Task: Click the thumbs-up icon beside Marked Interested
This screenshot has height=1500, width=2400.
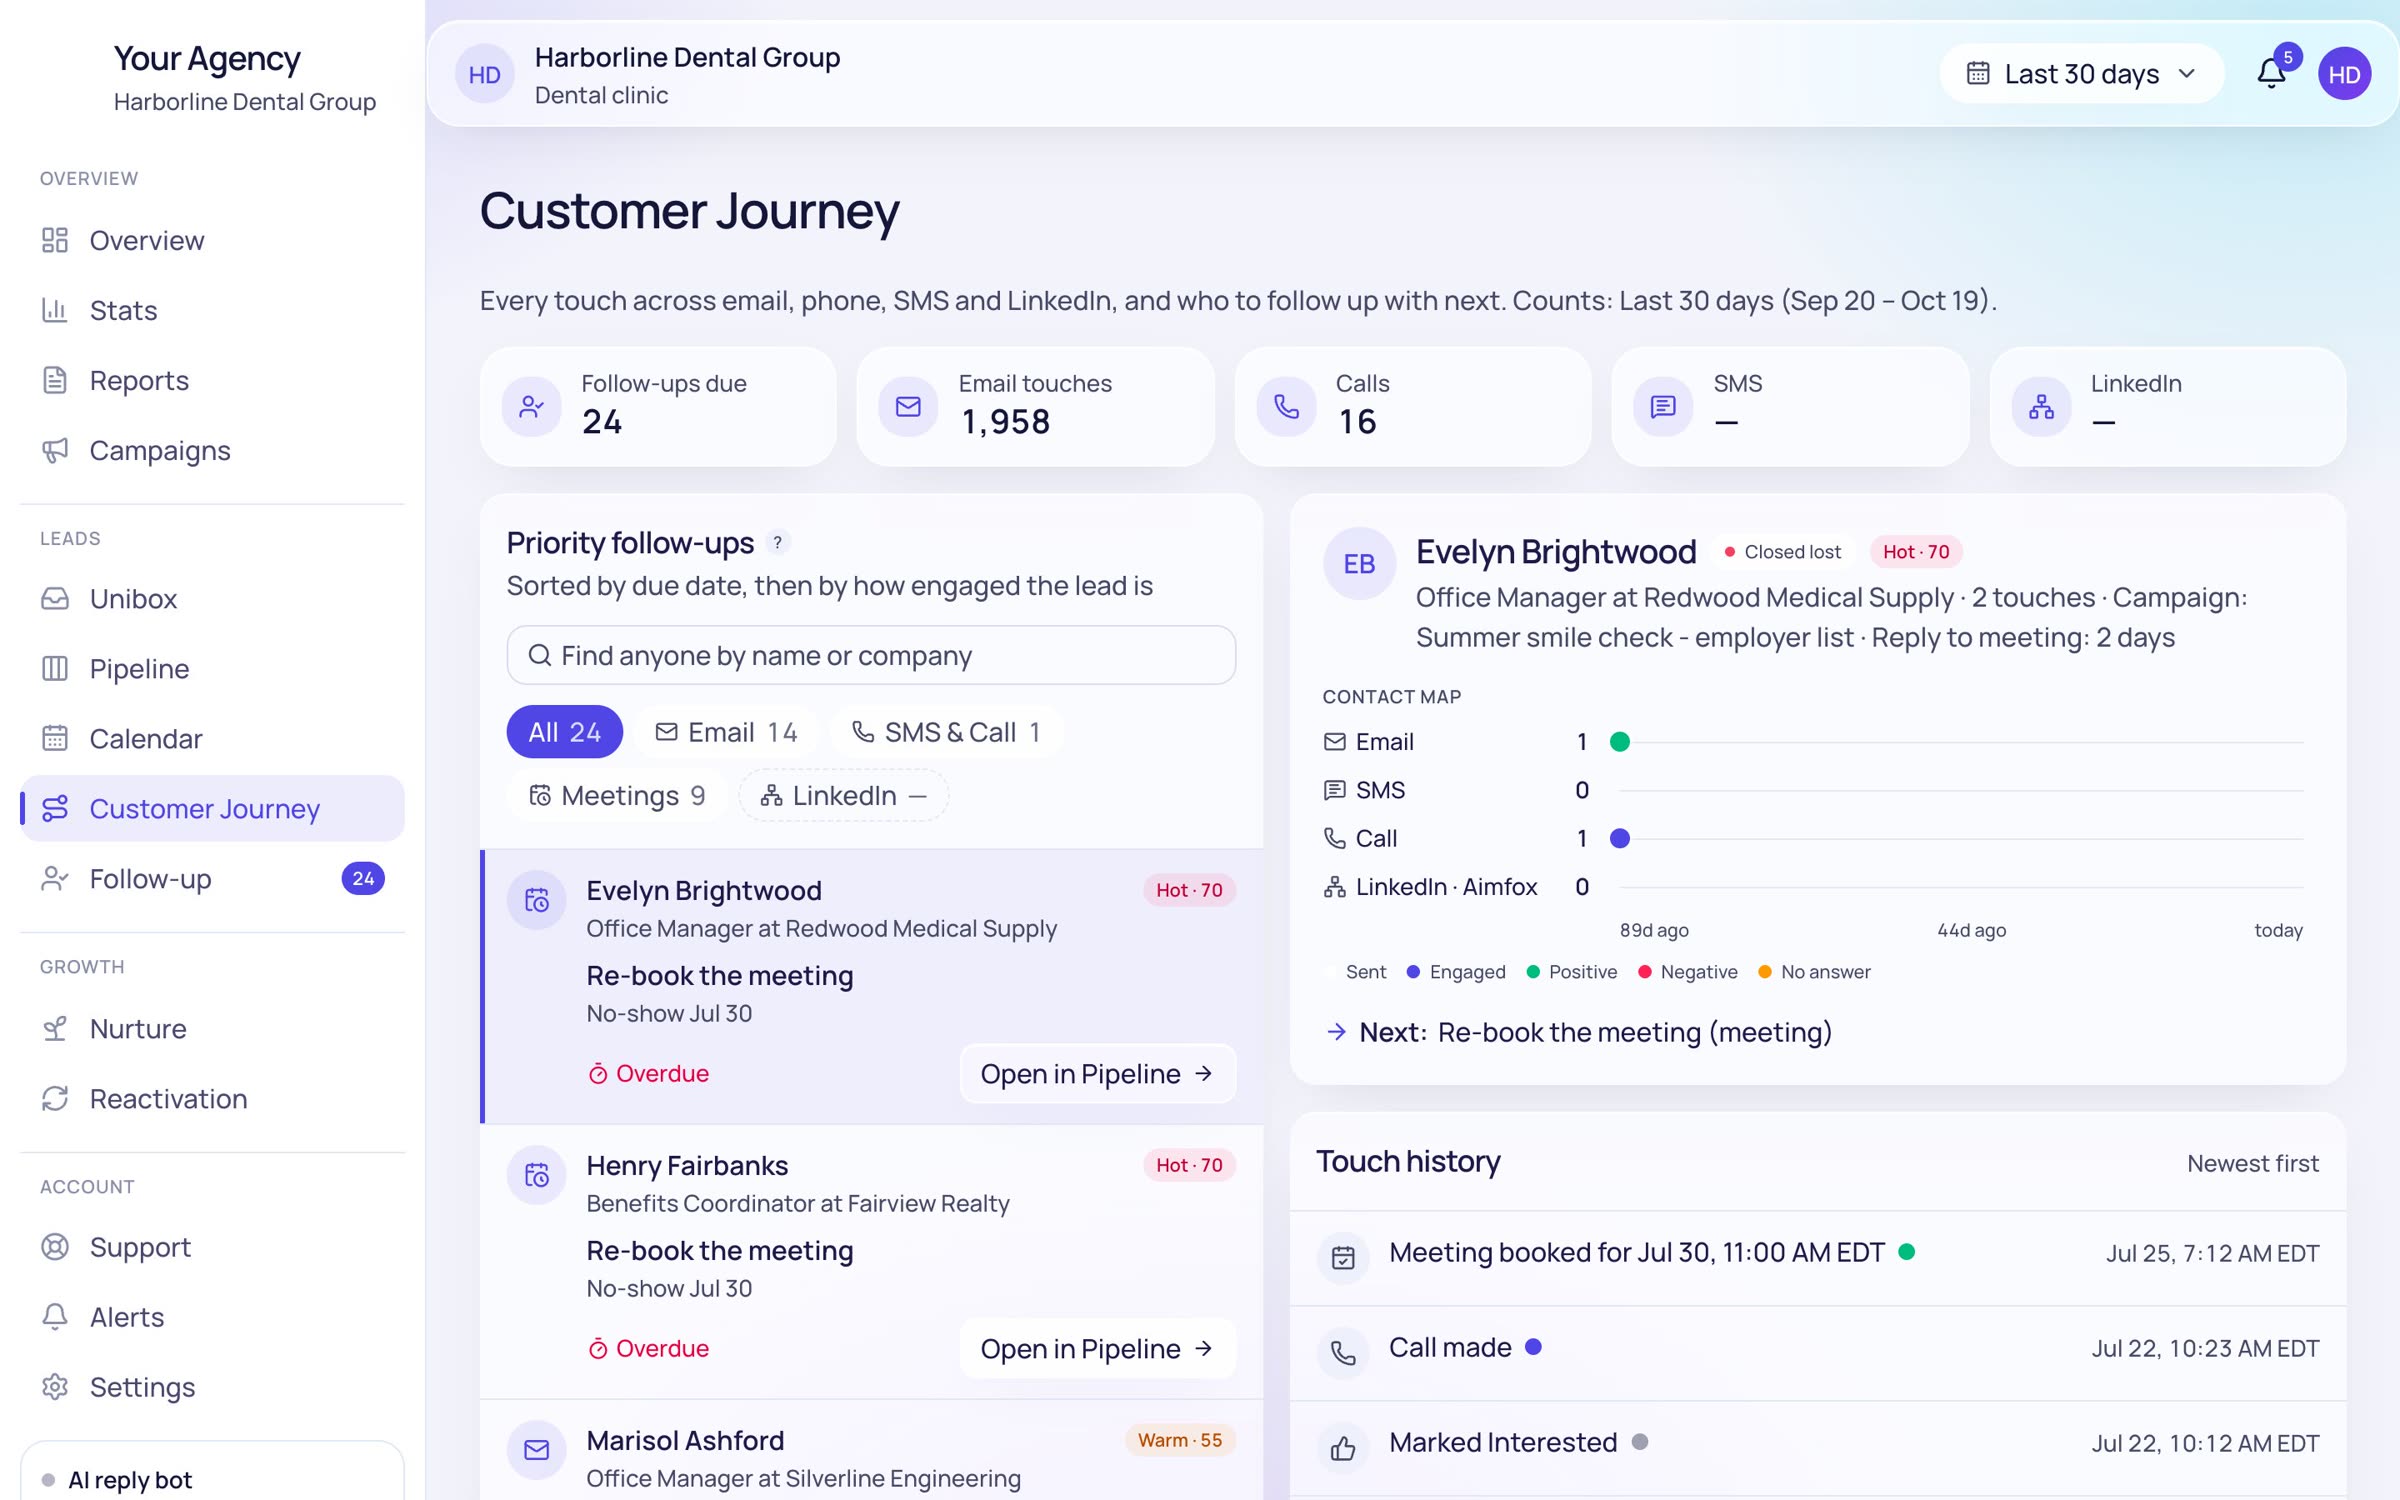Action: [1343, 1448]
